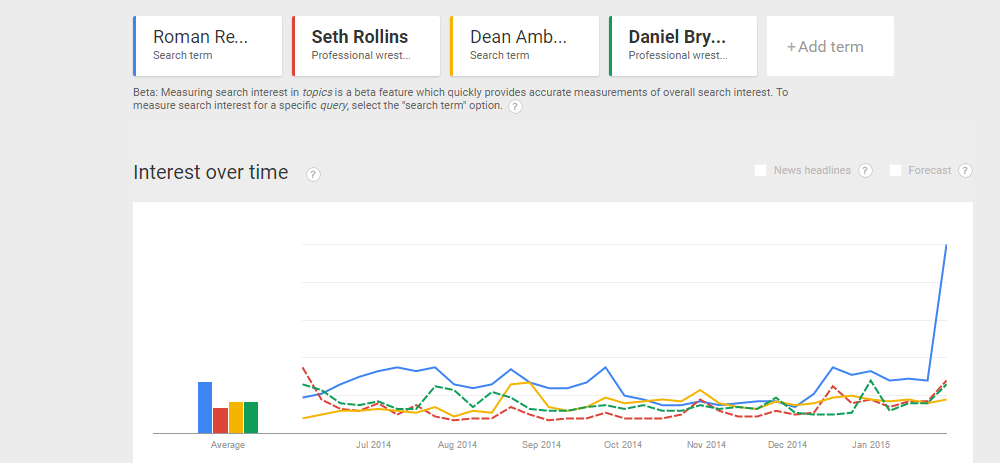Screen dimensions: 1000x463
Task: Click the red bar in Average chart
Action: click(220, 420)
